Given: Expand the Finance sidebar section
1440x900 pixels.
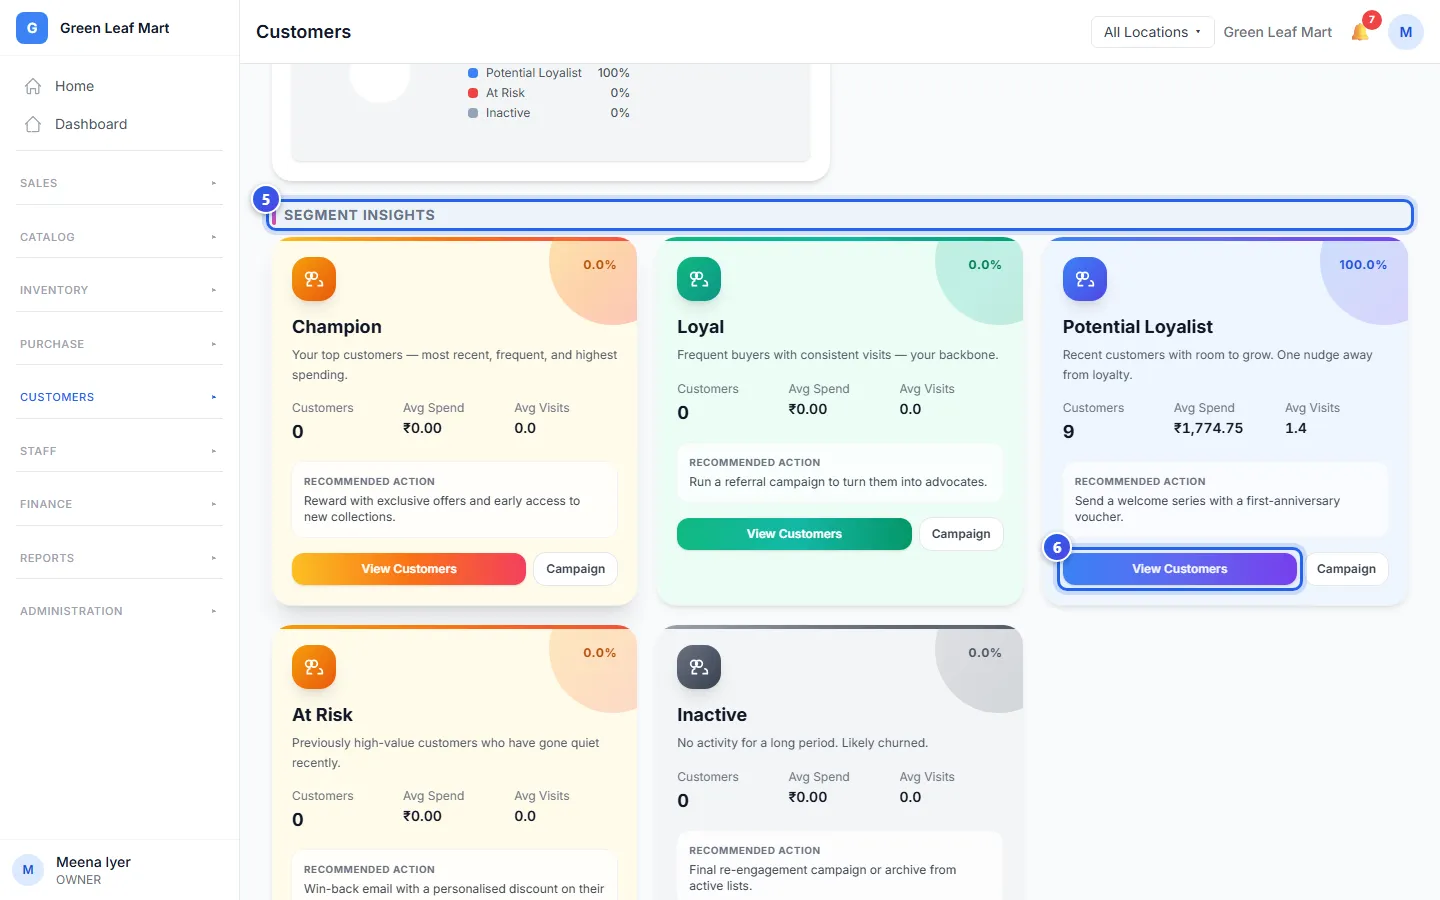Looking at the screenshot, I should pos(119,504).
